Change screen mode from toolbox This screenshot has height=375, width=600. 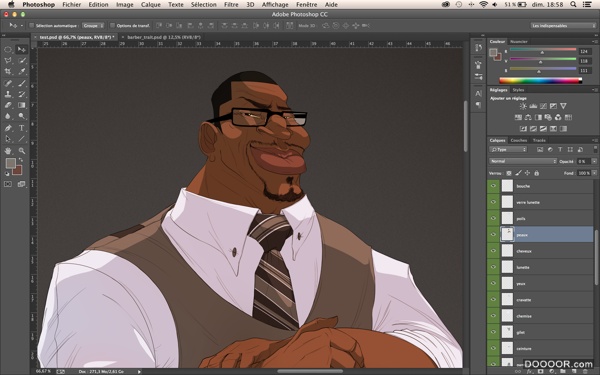point(21,184)
